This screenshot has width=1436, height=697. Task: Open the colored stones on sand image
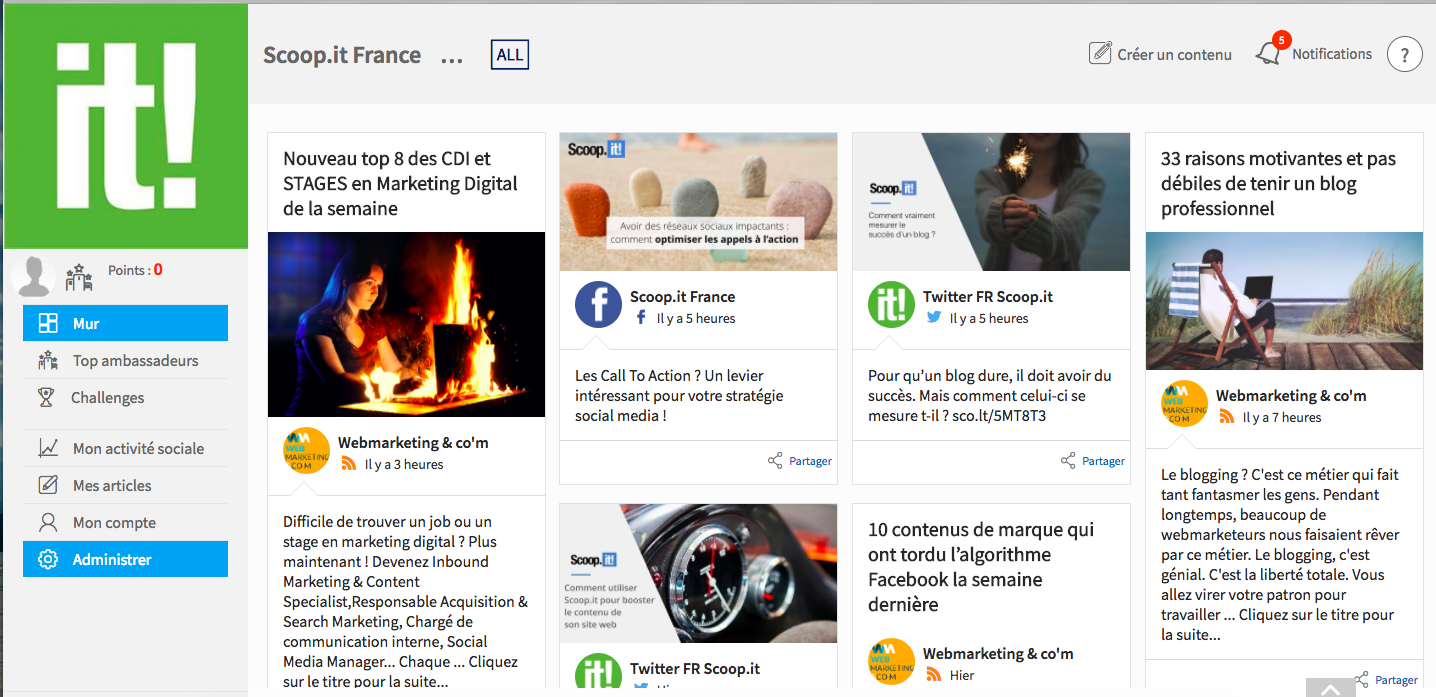[698, 202]
